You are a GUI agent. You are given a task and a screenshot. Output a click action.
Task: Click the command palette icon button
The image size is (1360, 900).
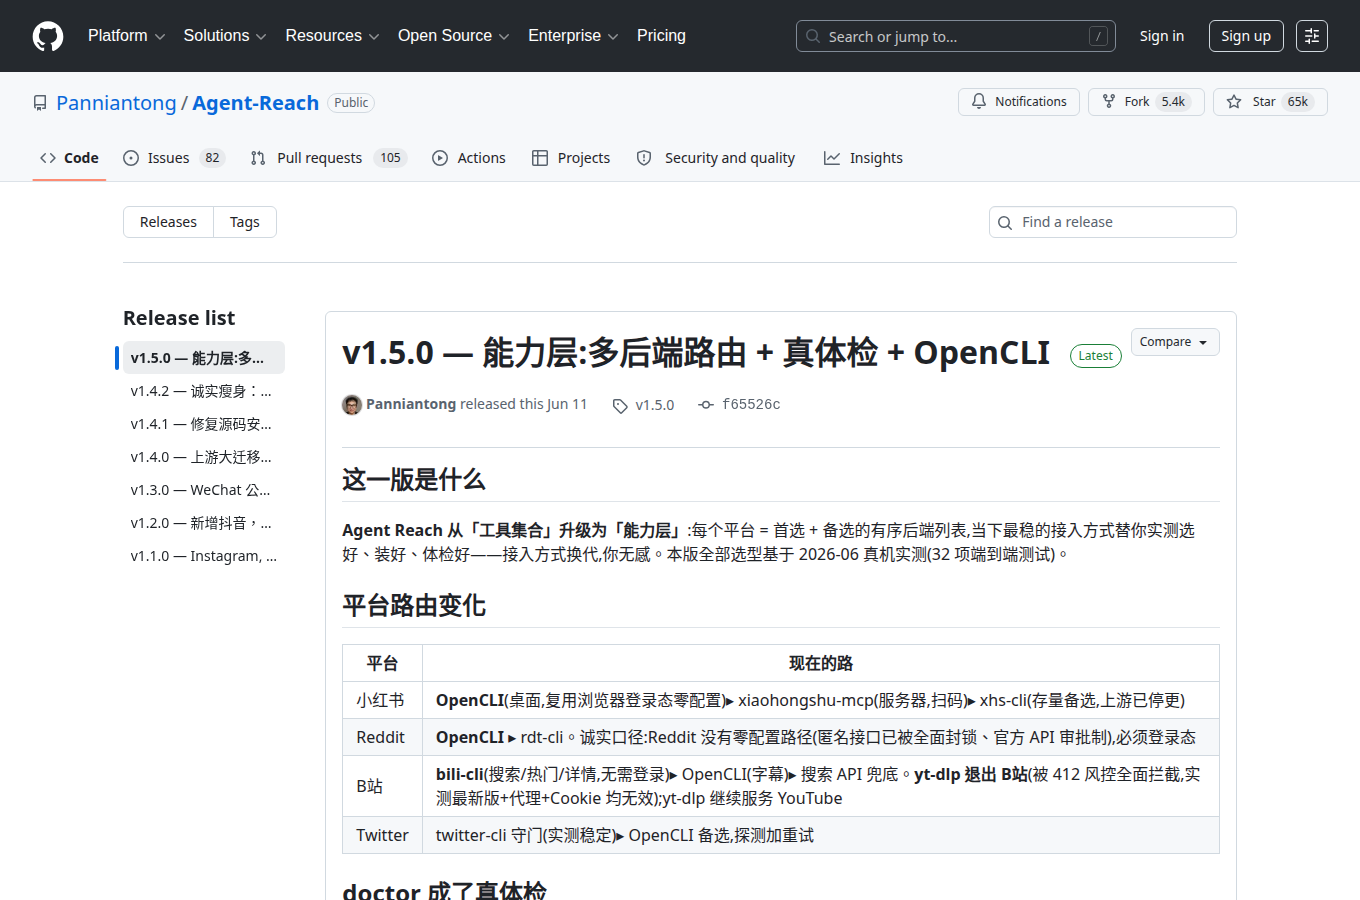1312,36
